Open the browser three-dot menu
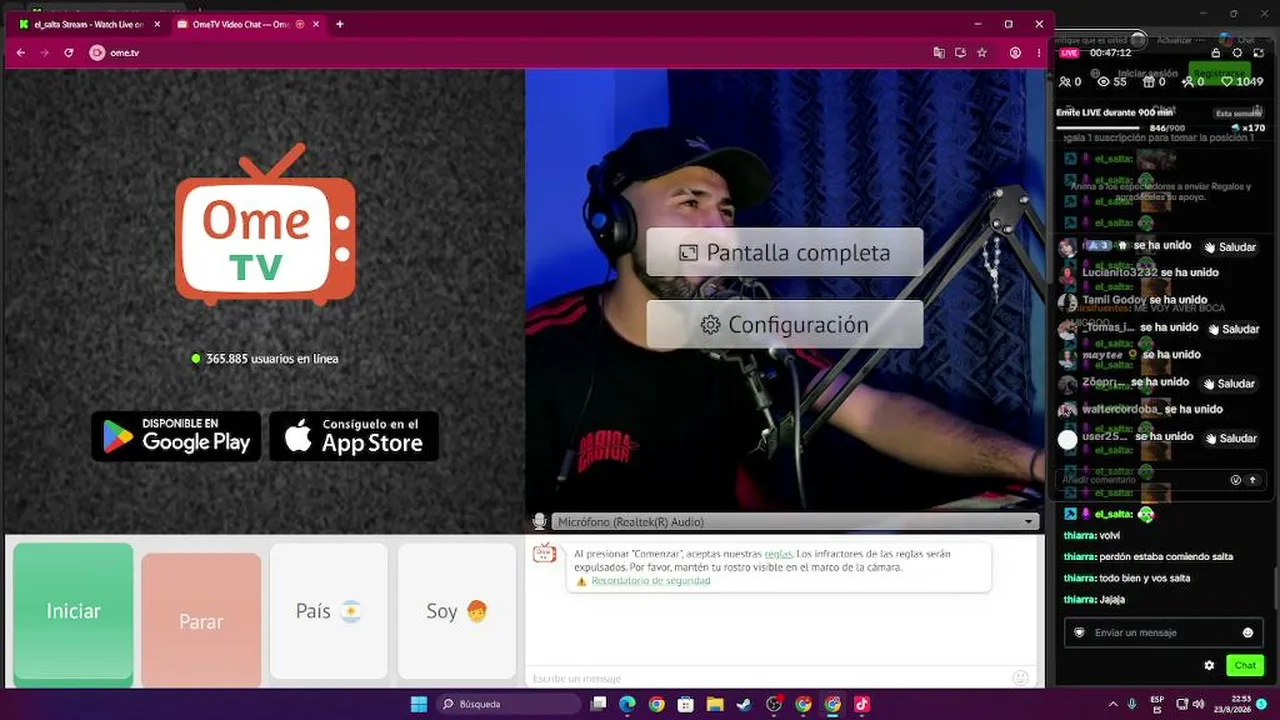The width and height of the screenshot is (1280, 720). coord(1040,53)
